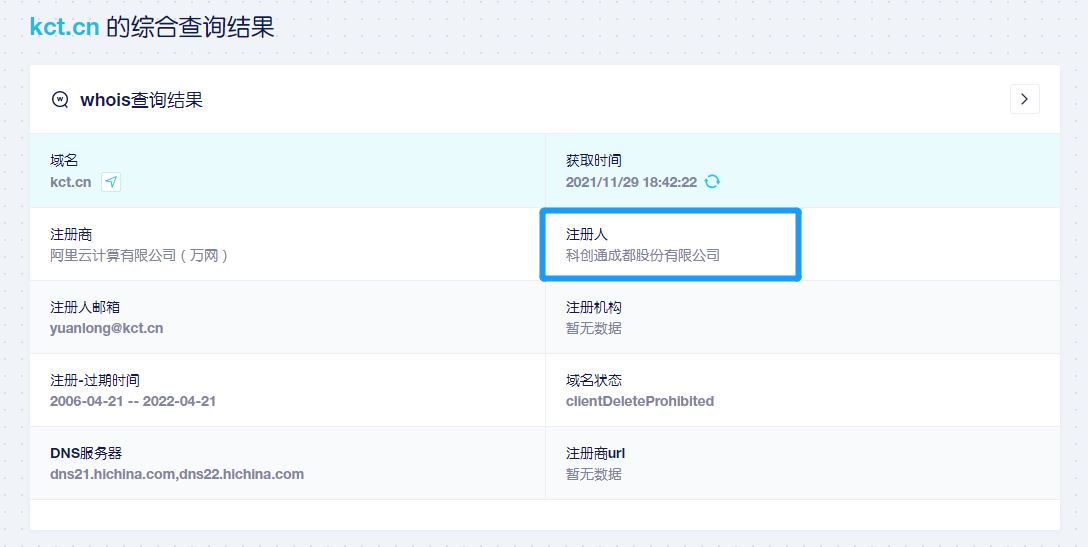This screenshot has width=1088, height=547.
Task: Click 暂无数据 under 注册商url
Action: [x=593, y=474]
